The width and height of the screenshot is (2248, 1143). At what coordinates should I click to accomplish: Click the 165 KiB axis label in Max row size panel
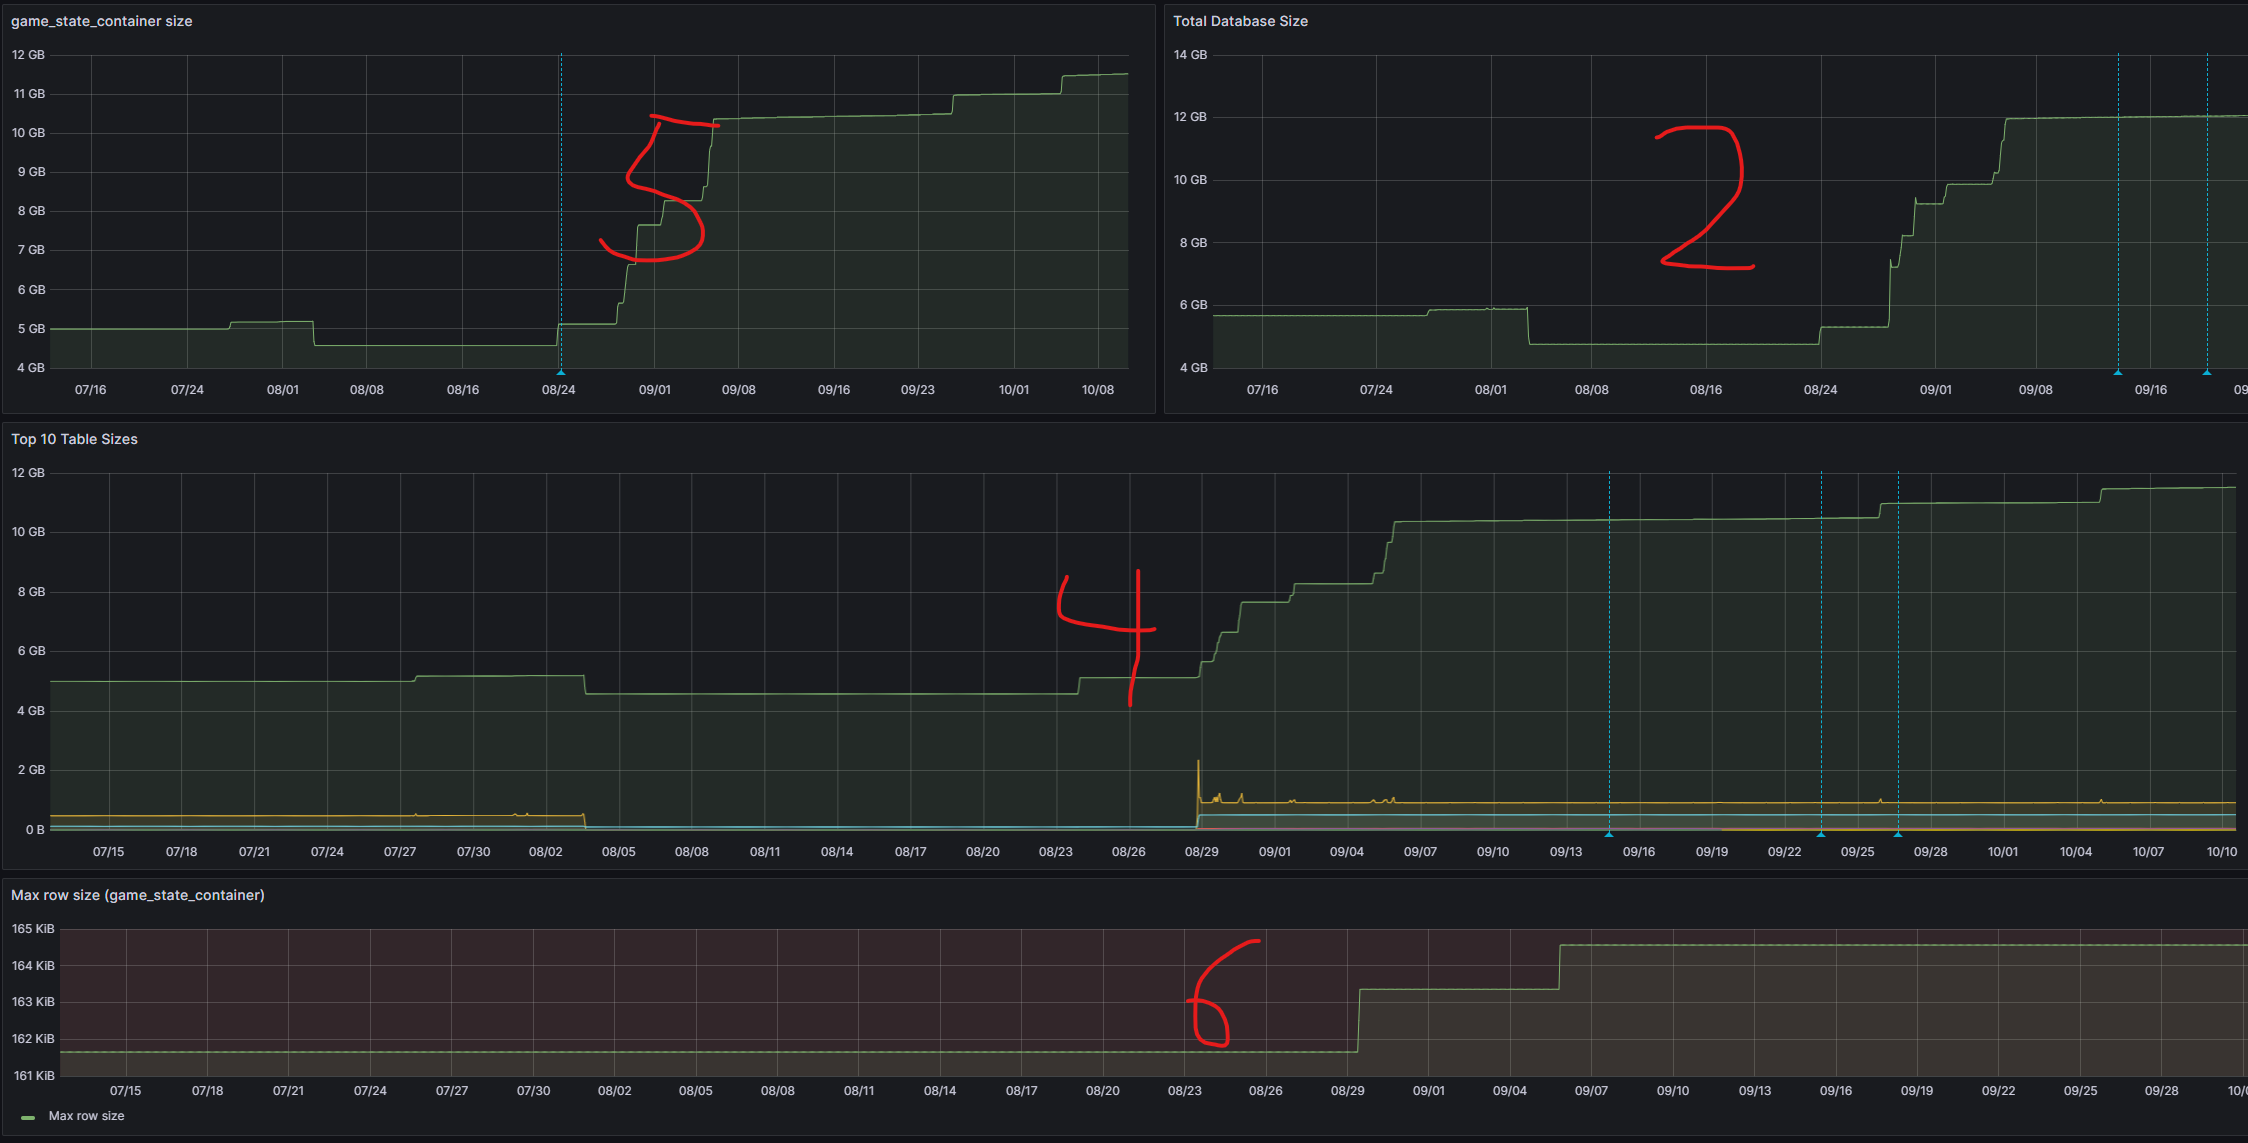coord(32,928)
